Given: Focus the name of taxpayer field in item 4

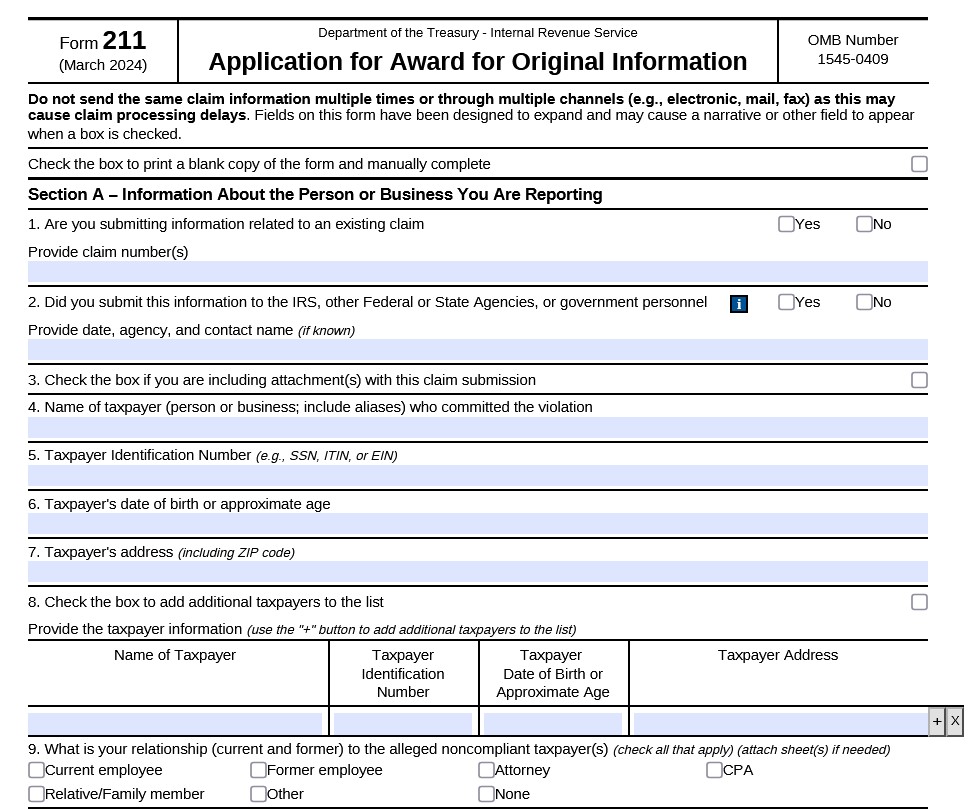Looking at the screenshot, I should tap(478, 428).
